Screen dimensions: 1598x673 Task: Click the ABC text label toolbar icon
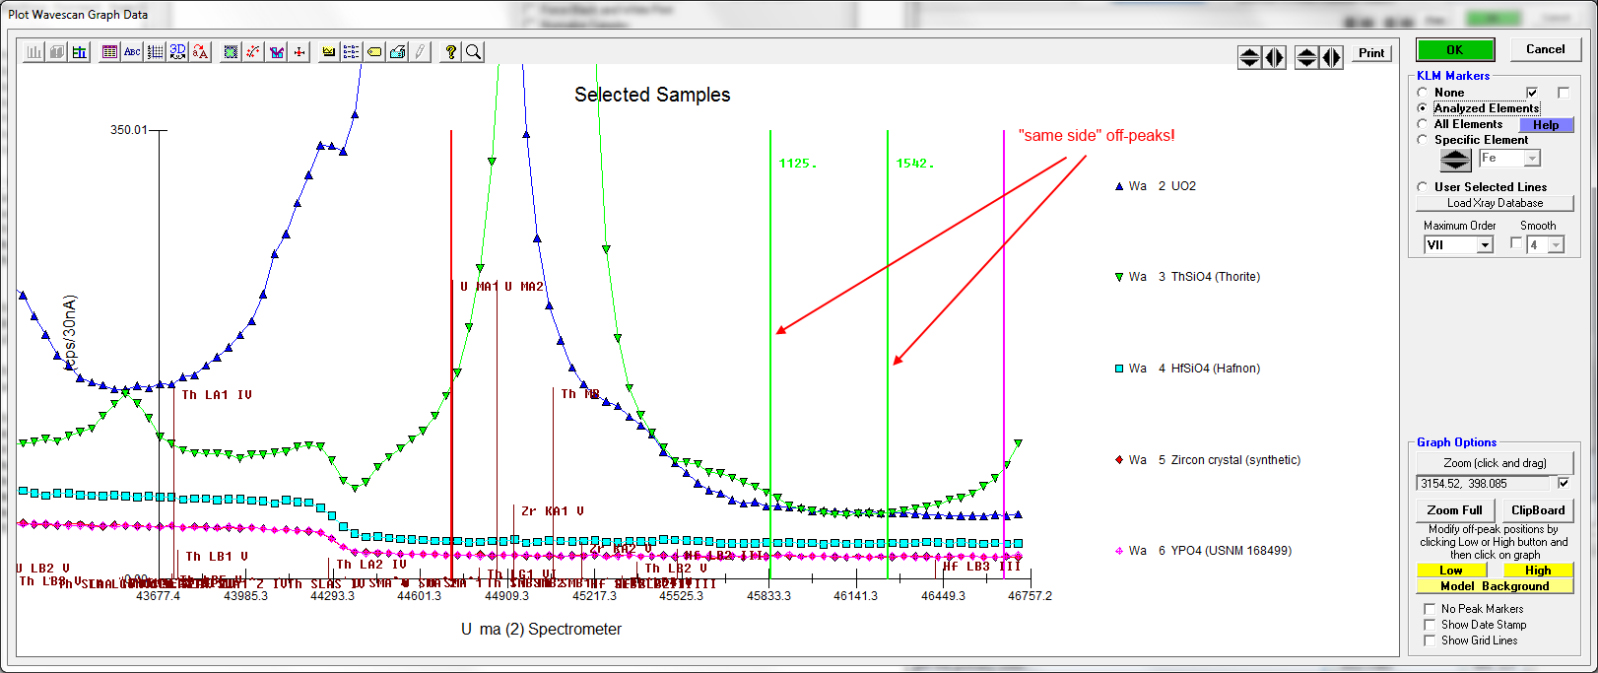[x=132, y=52]
